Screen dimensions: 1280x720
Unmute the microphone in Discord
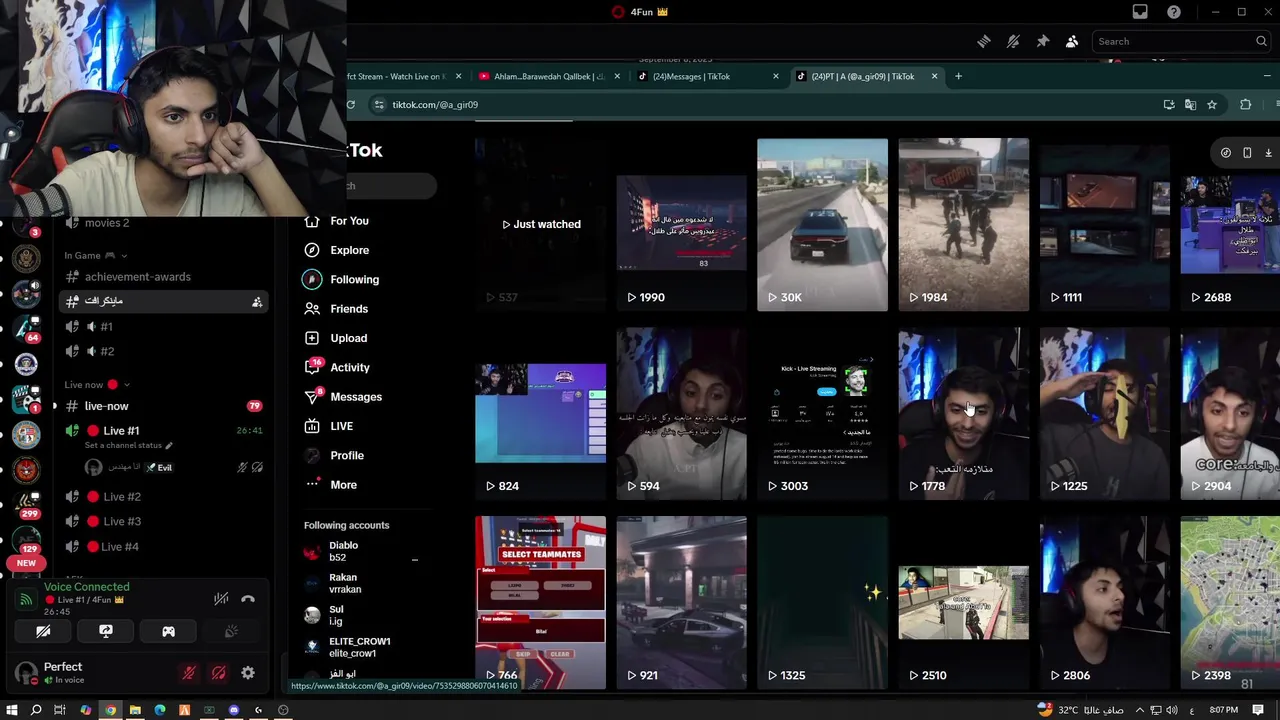189,673
